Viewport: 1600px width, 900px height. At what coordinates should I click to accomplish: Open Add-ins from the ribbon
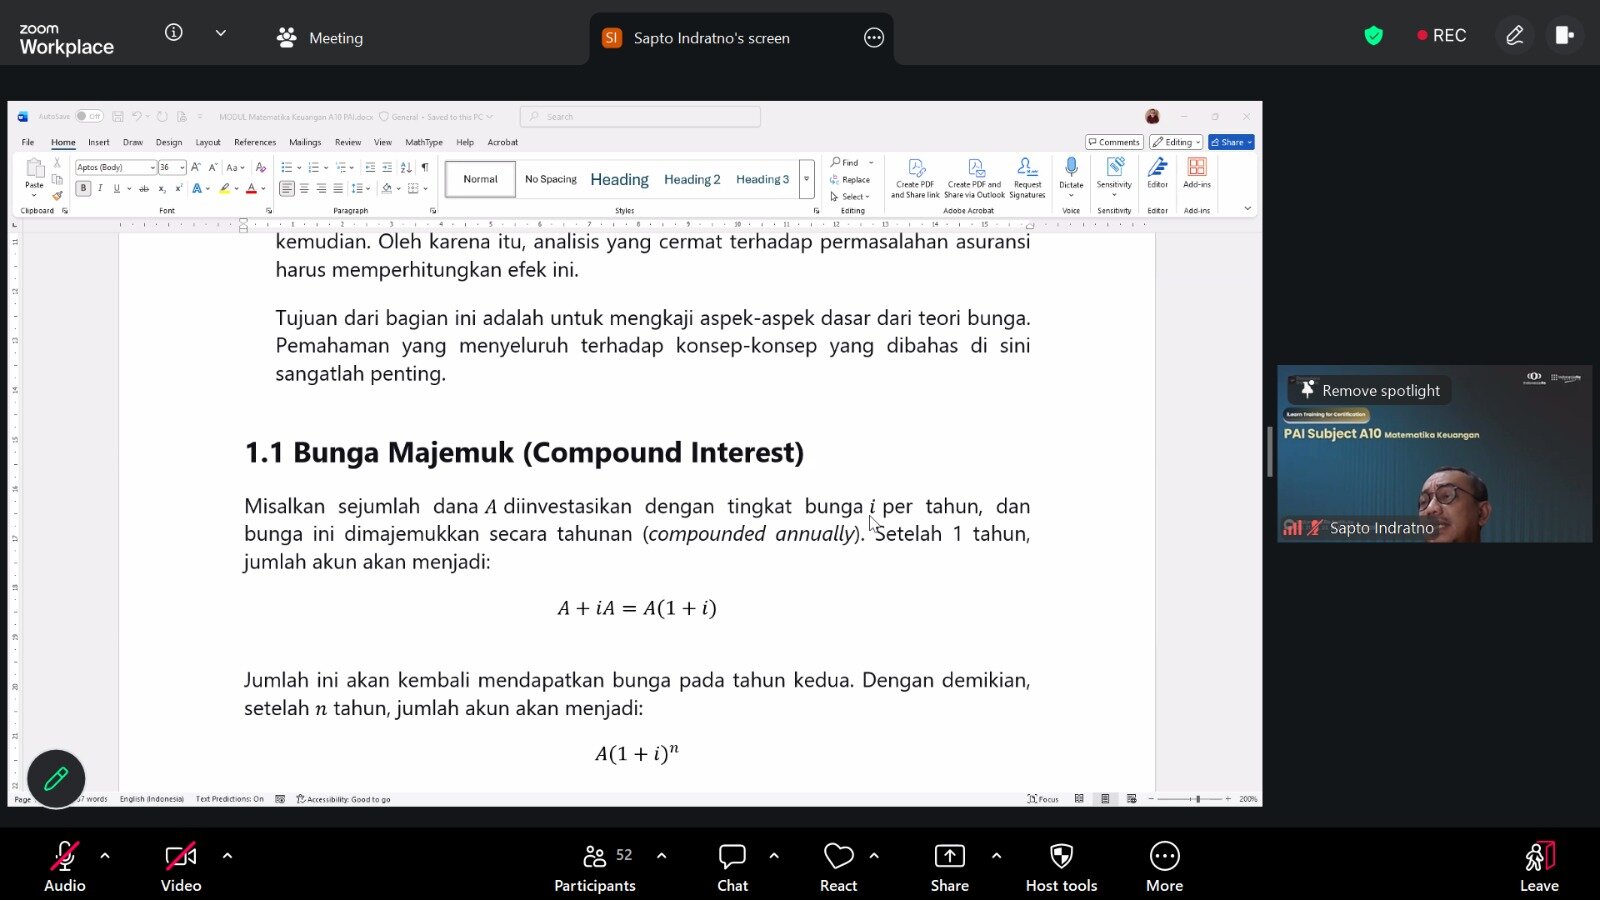point(1197,172)
